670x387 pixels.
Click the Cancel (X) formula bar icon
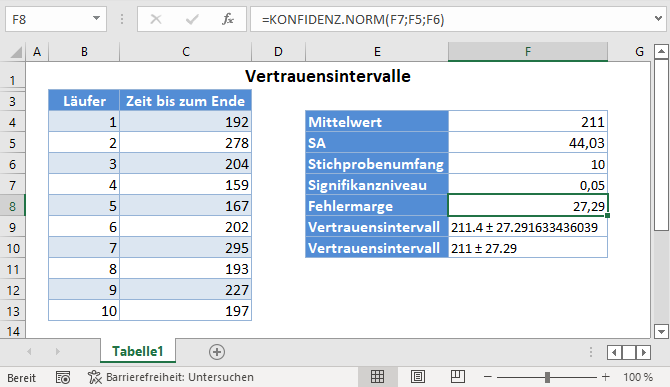pyautogui.click(x=156, y=19)
